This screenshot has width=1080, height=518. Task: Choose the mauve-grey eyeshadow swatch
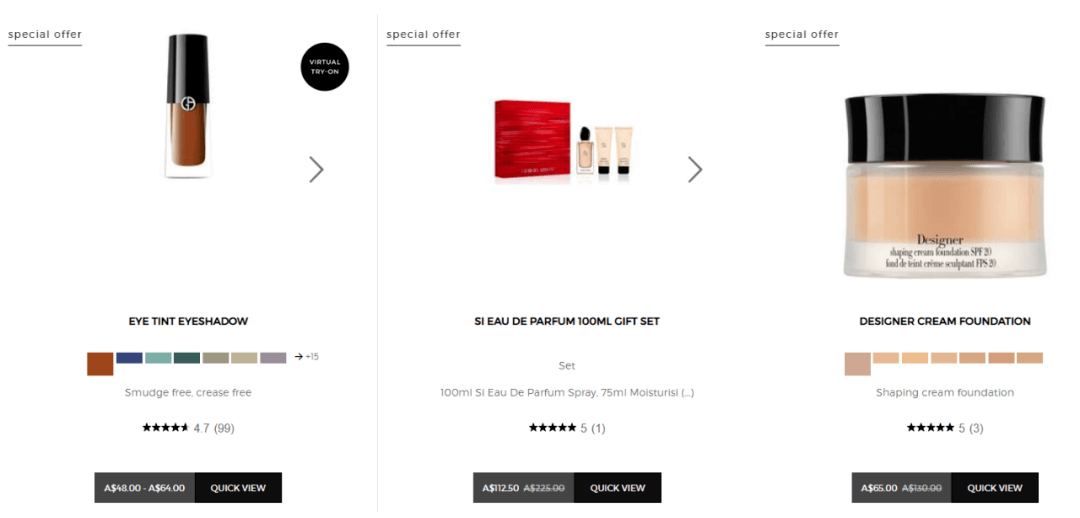(x=273, y=358)
